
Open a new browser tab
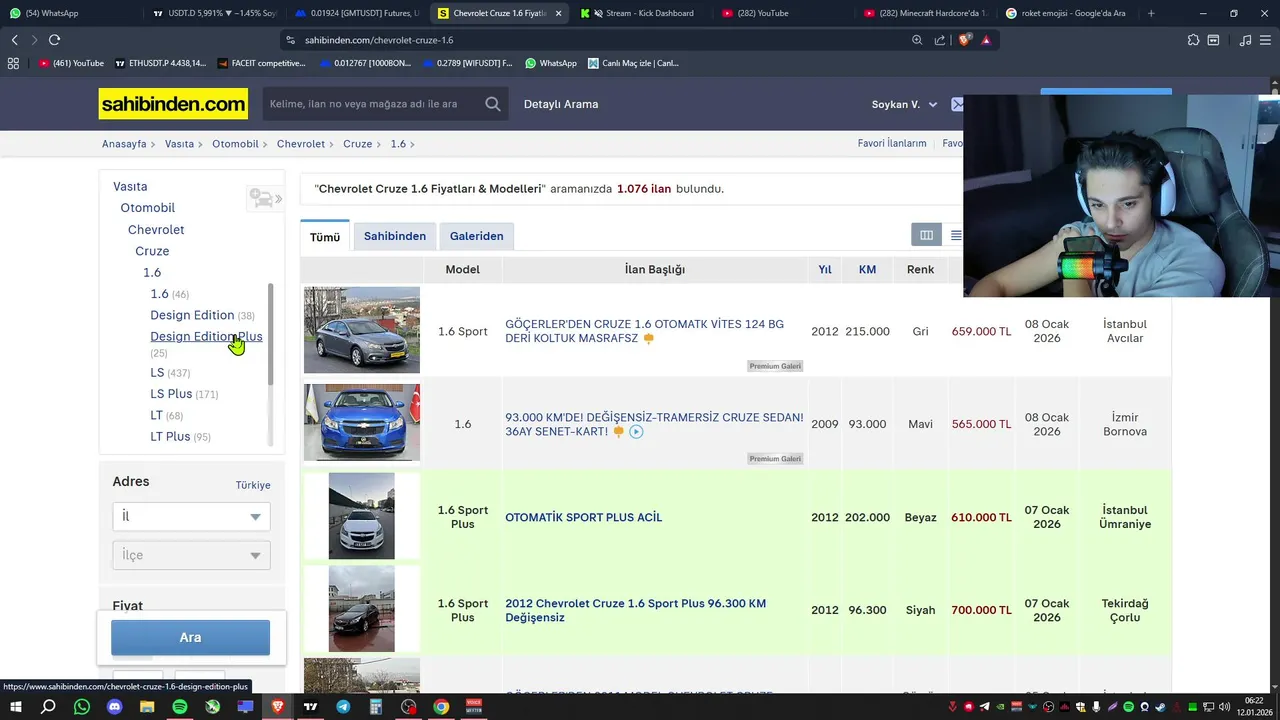point(1151,13)
